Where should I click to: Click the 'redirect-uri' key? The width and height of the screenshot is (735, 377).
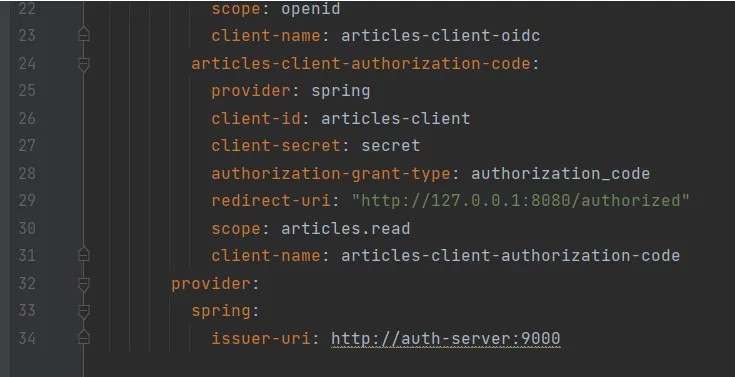click(271, 201)
